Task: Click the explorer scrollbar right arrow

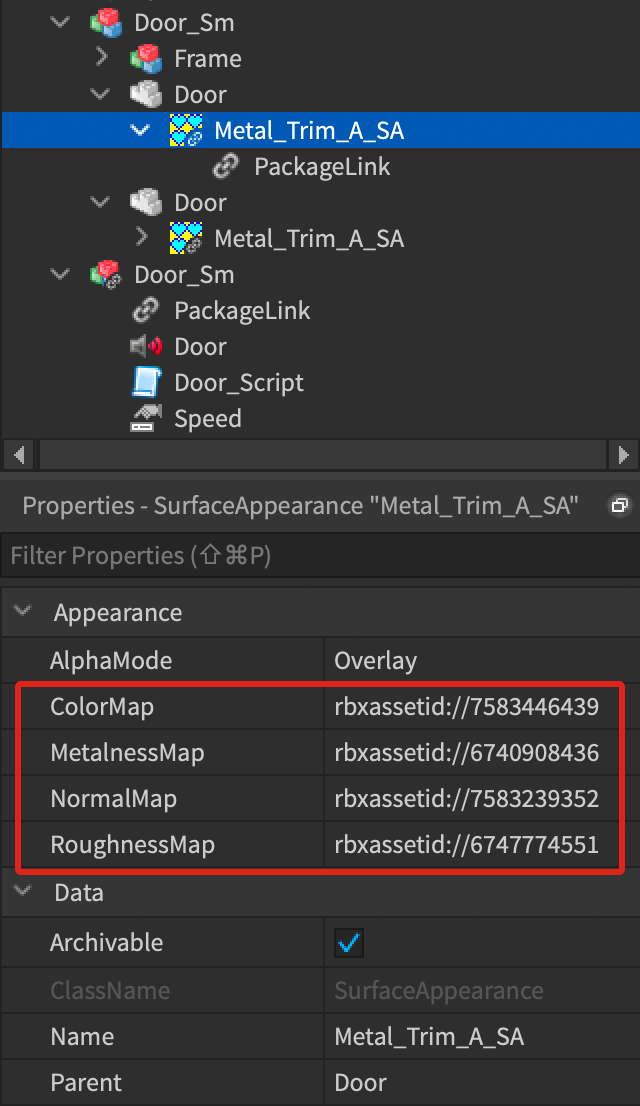Action: click(623, 455)
